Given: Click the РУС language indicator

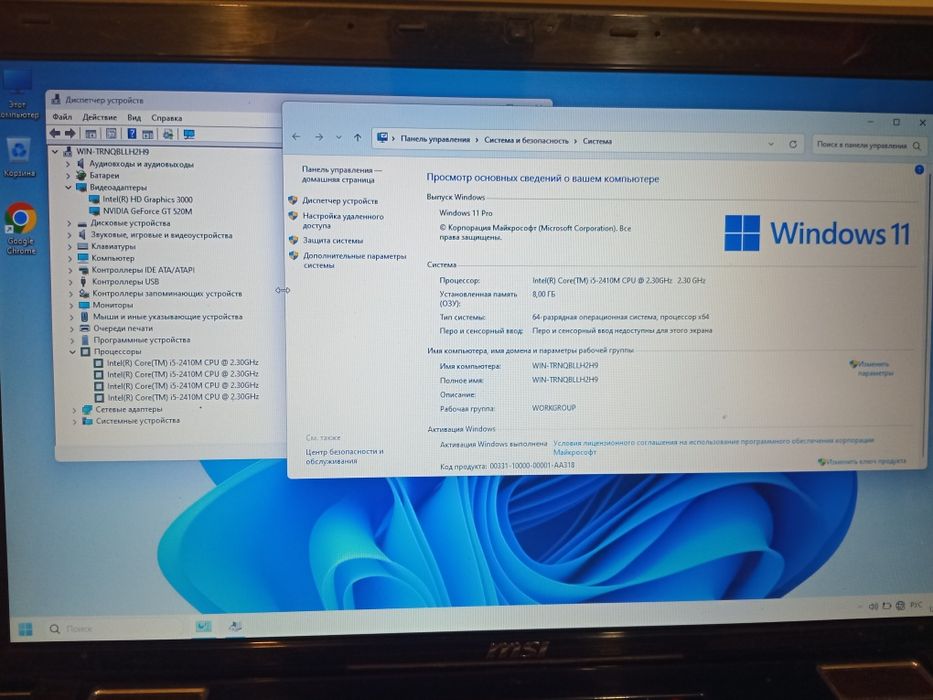Looking at the screenshot, I should (916, 605).
